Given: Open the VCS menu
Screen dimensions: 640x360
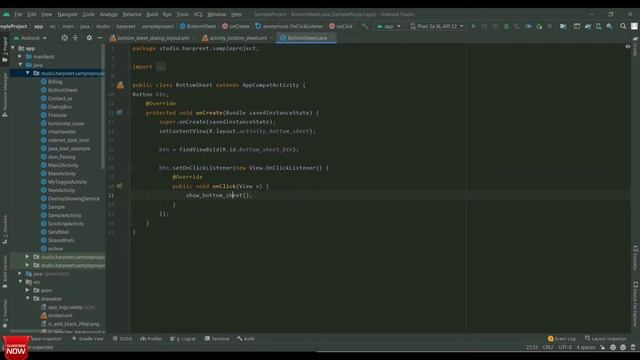Looking at the screenshot, I should [198, 14].
